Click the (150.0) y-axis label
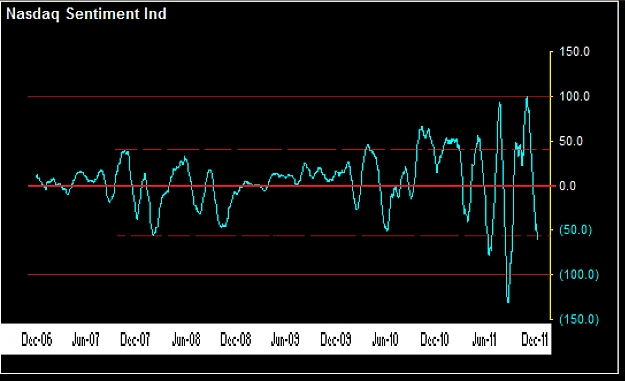Image resolution: width=625 pixels, height=381 pixels. [x=579, y=319]
